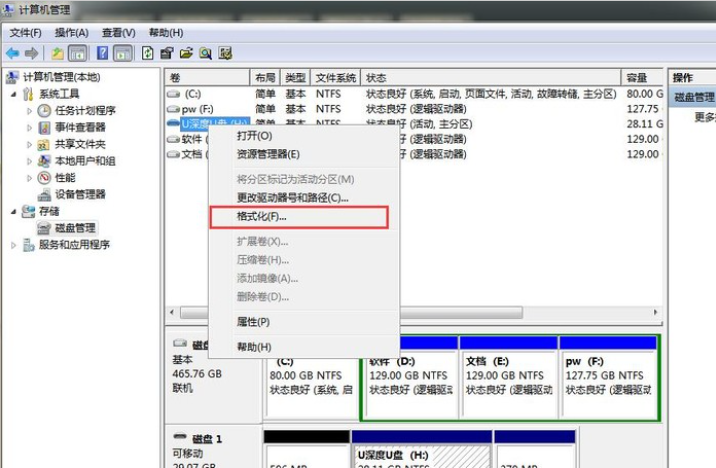Open the 帮助(H) menu in menu bar
The height and width of the screenshot is (468, 716).
point(166,33)
